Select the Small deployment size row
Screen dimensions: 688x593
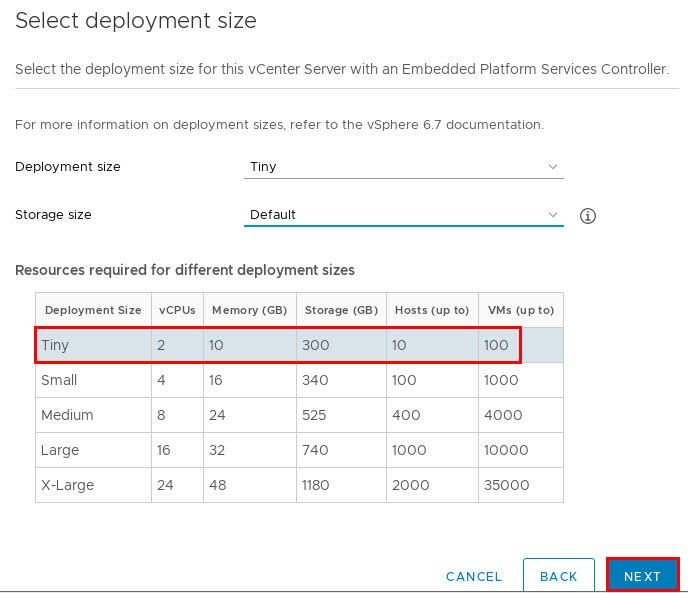coord(299,380)
